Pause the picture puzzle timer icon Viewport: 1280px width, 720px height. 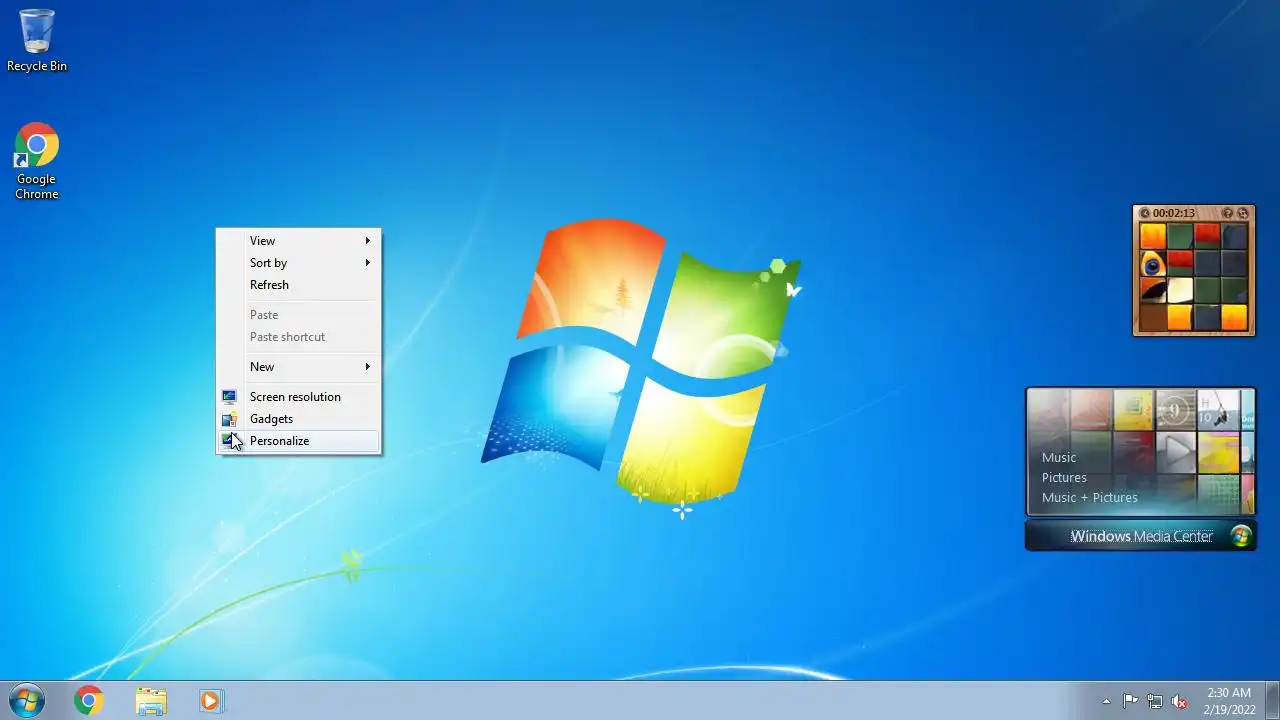[x=1145, y=213]
